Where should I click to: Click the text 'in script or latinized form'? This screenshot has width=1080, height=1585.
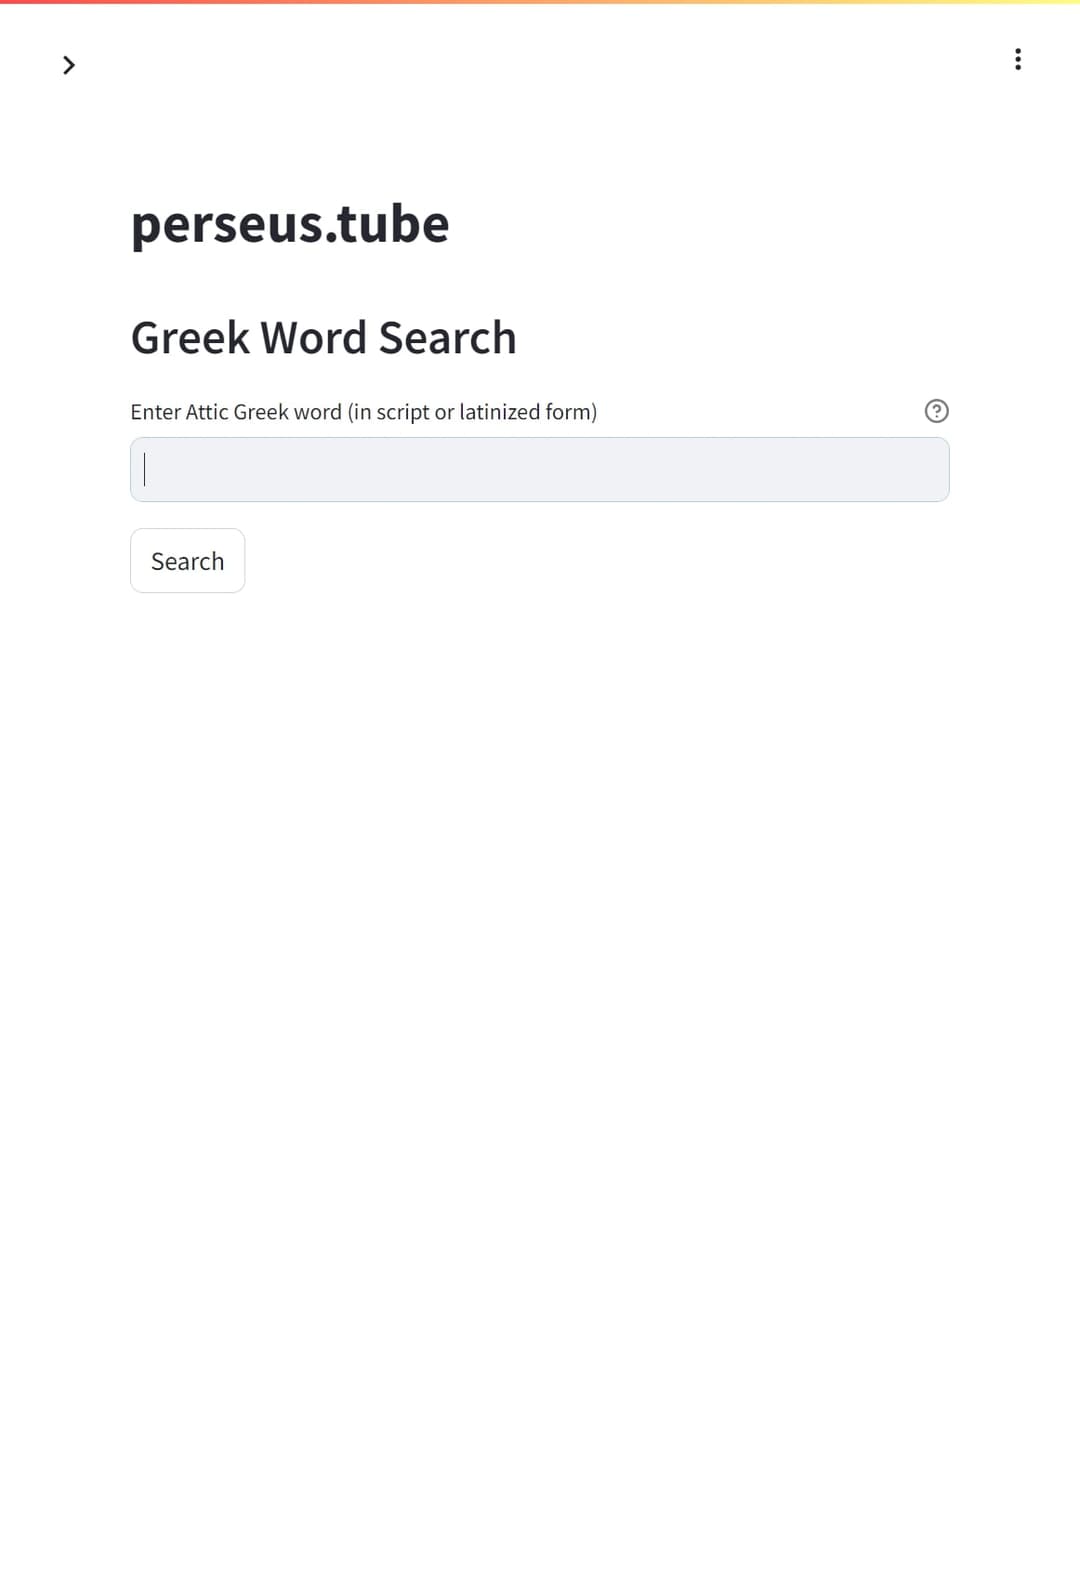click(x=472, y=412)
